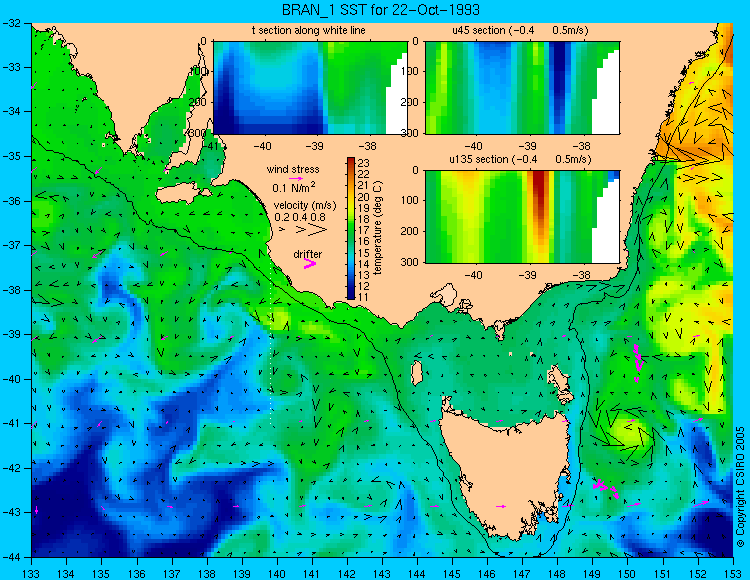Click the "t section along white line" heading
750x580 pixels.
pos(309,30)
